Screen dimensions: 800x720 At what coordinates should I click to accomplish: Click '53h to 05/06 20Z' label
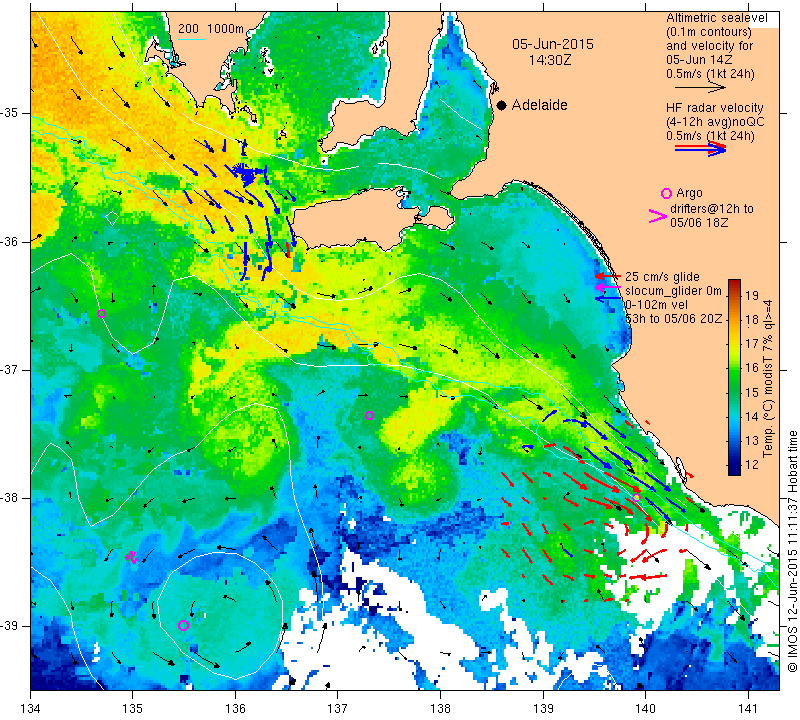(x=674, y=319)
